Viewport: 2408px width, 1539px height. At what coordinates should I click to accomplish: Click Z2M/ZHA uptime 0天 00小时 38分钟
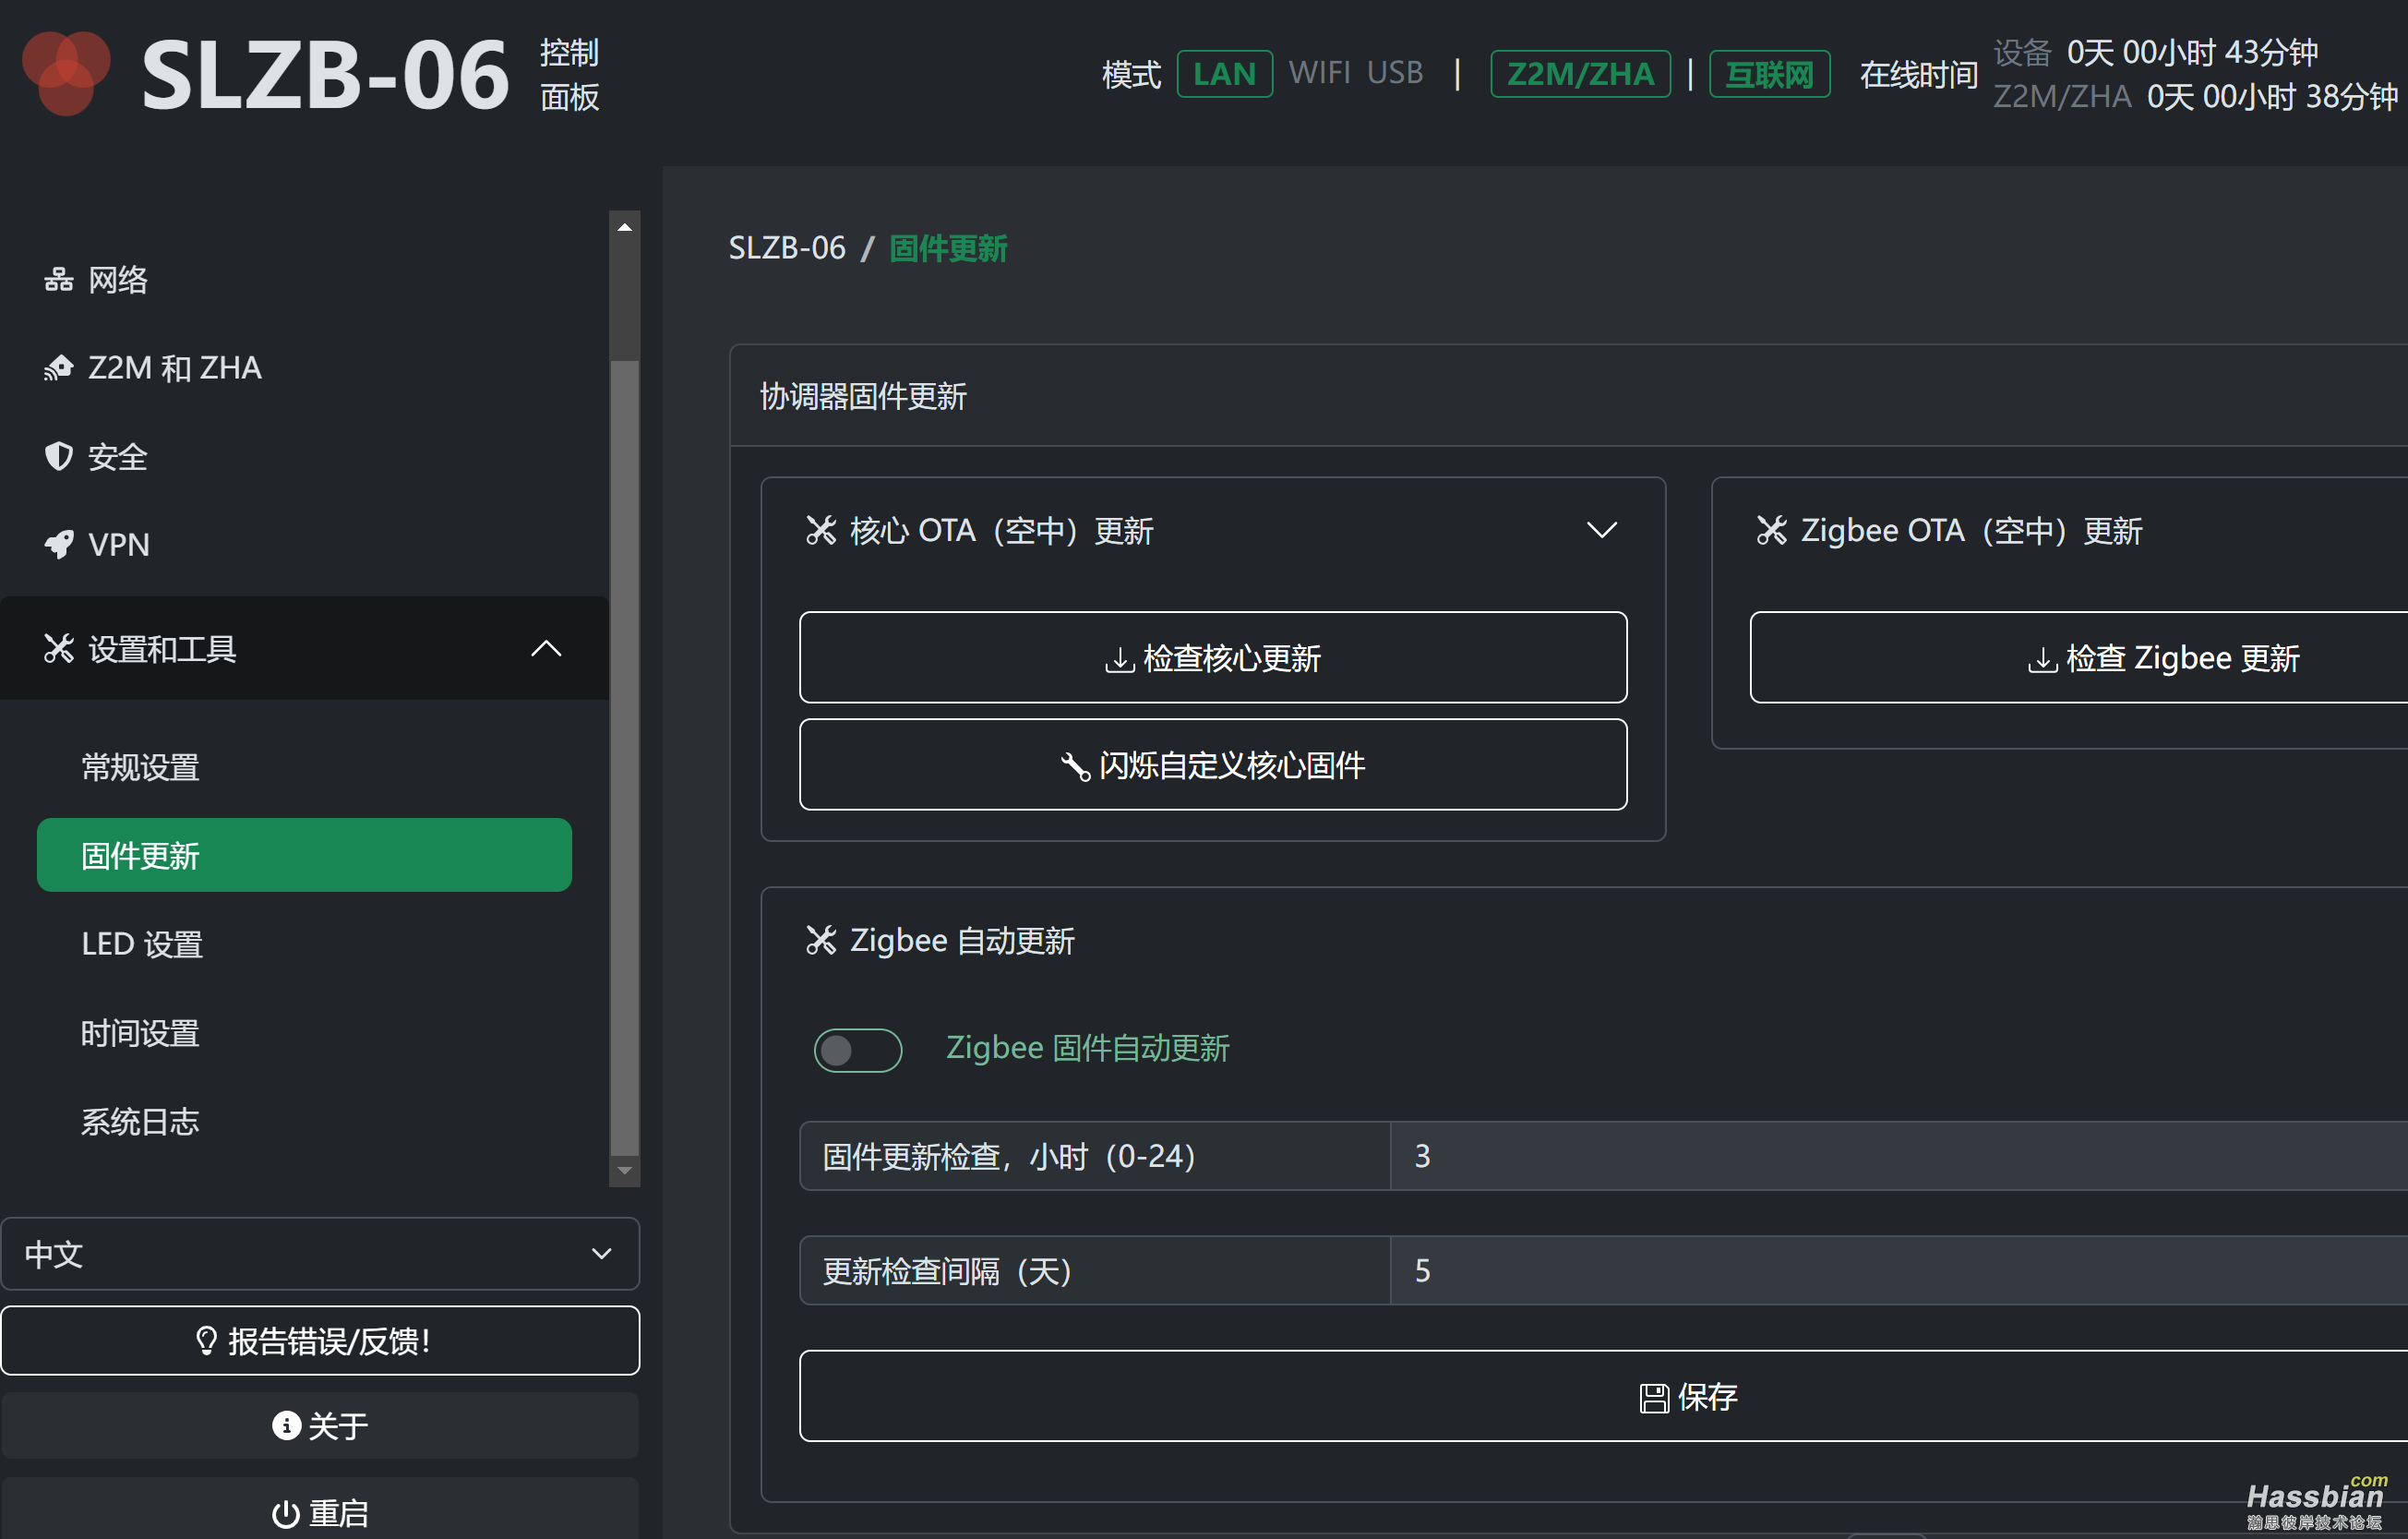(2272, 96)
